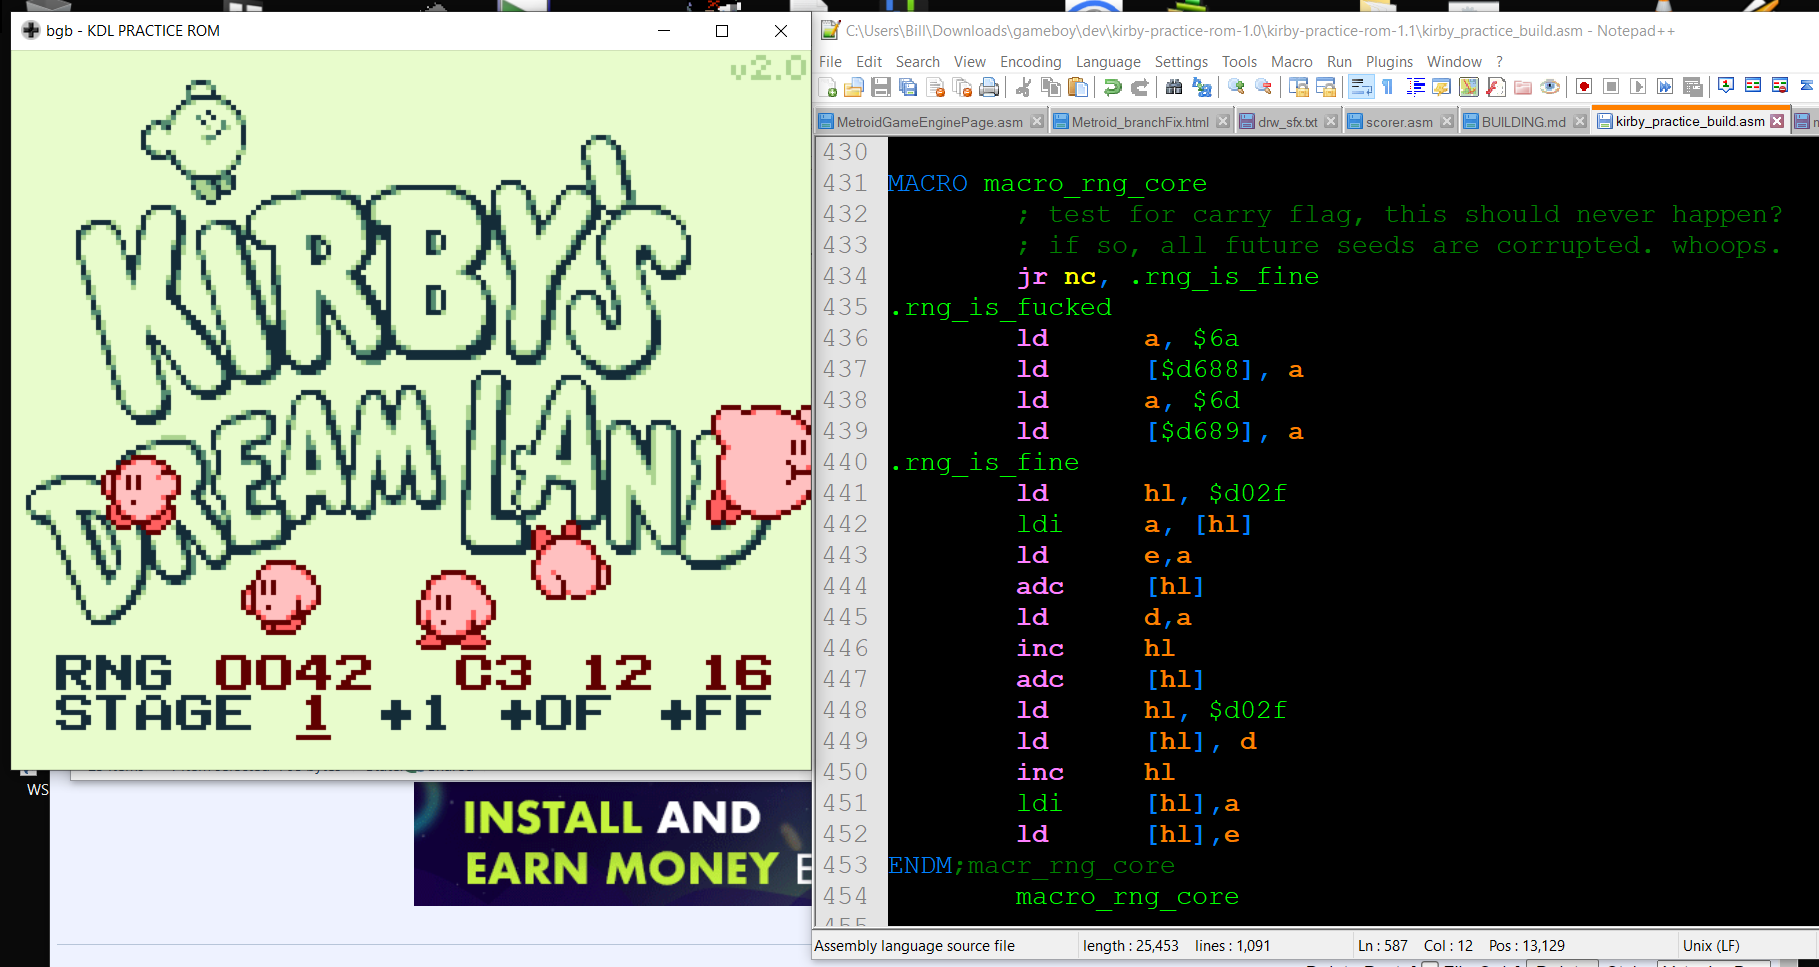Open Find using the binoculars icon
This screenshot has height=967, width=1819.
click(1174, 88)
